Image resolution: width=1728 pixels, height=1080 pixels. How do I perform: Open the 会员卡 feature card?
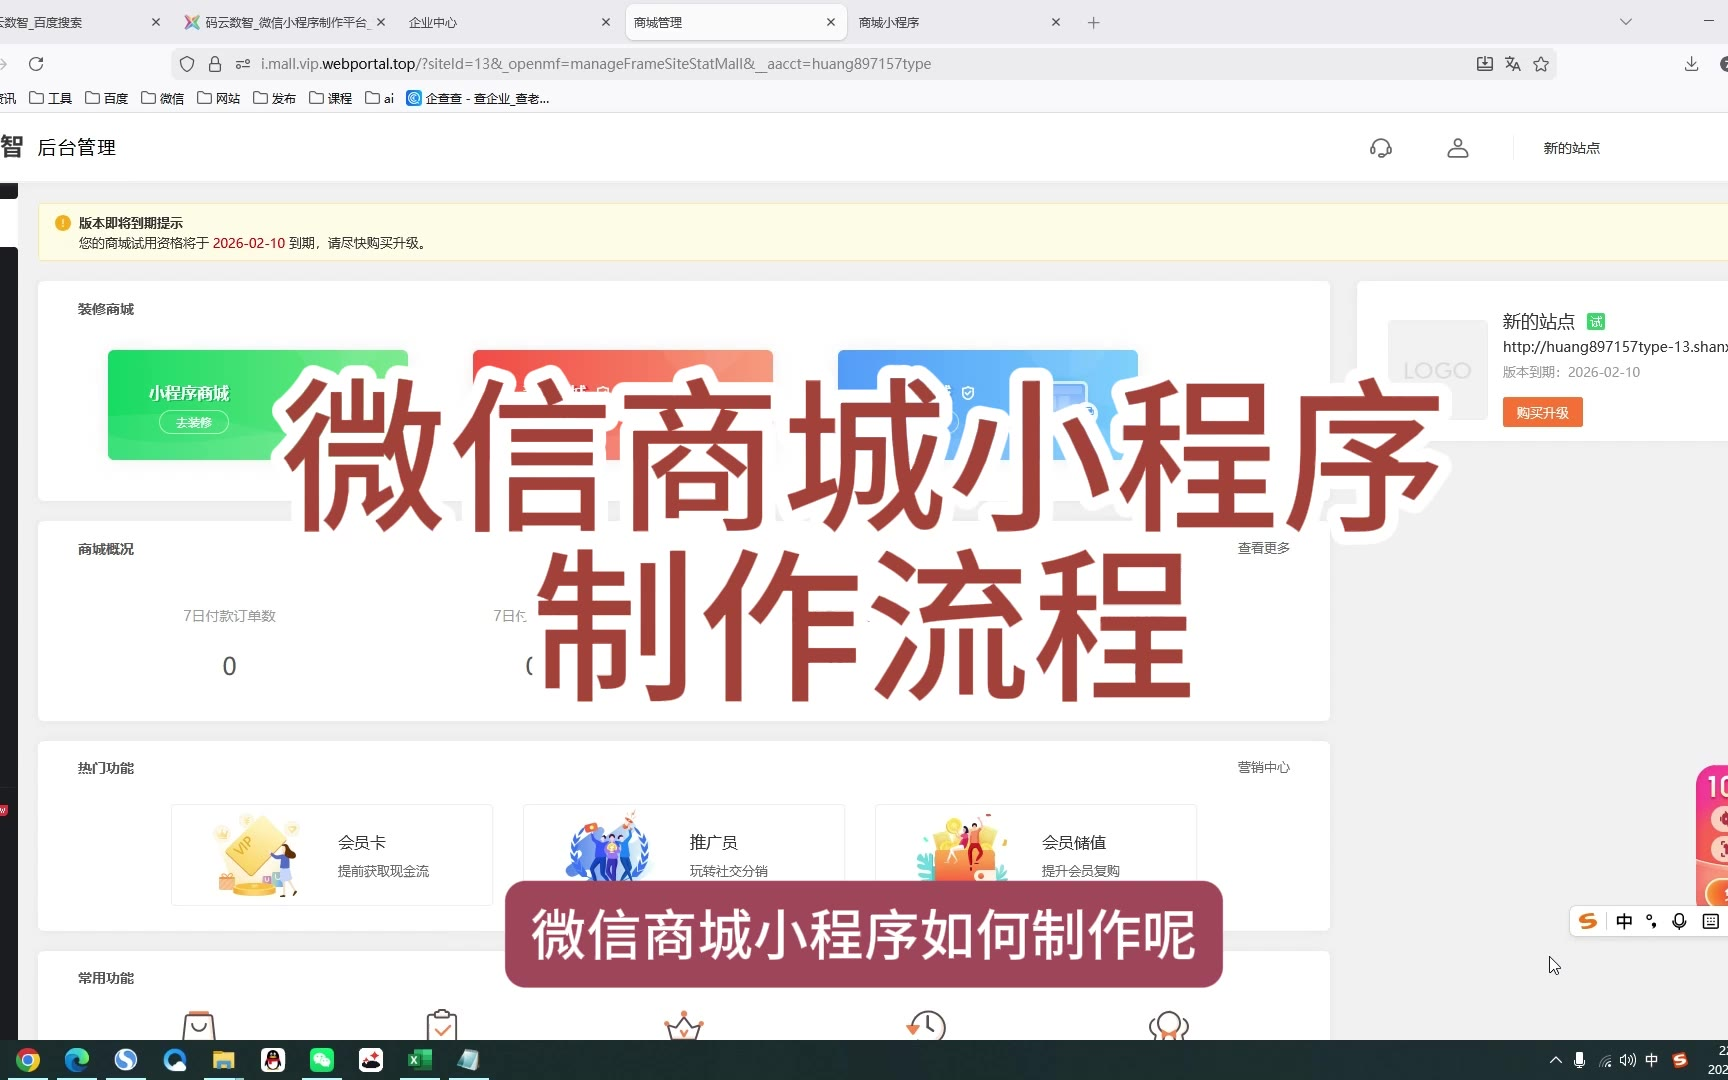[x=332, y=855]
